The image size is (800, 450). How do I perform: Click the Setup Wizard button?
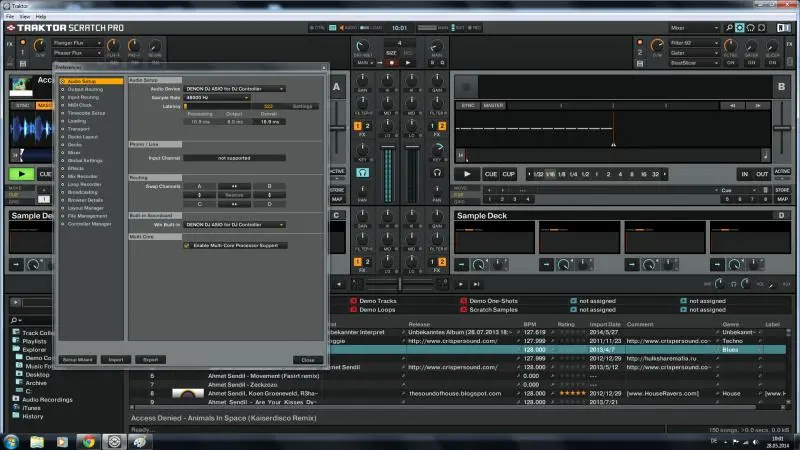77,359
